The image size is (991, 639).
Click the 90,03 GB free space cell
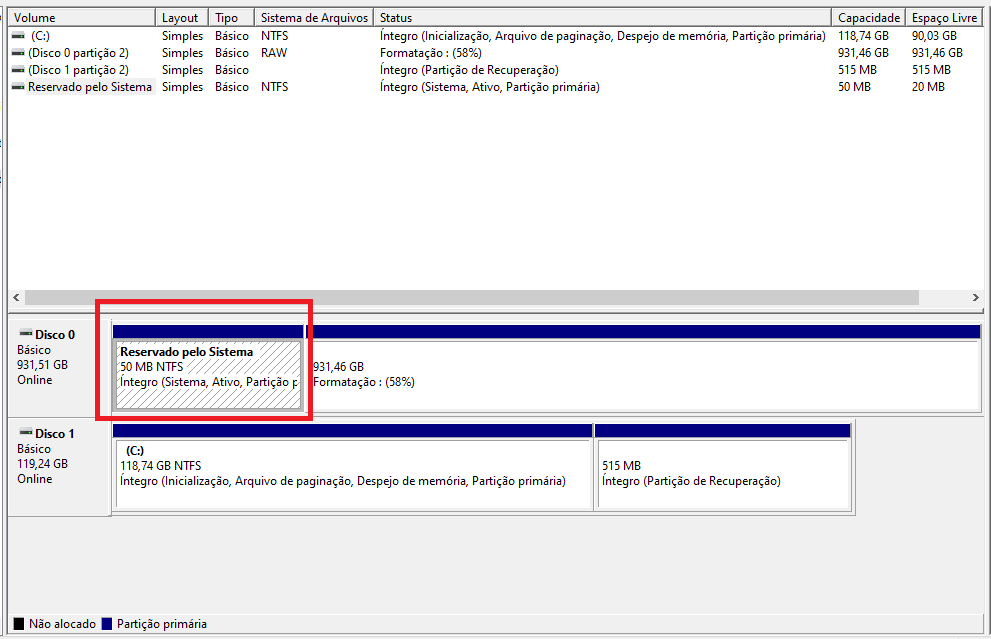pyautogui.click(x=934, y=36)
